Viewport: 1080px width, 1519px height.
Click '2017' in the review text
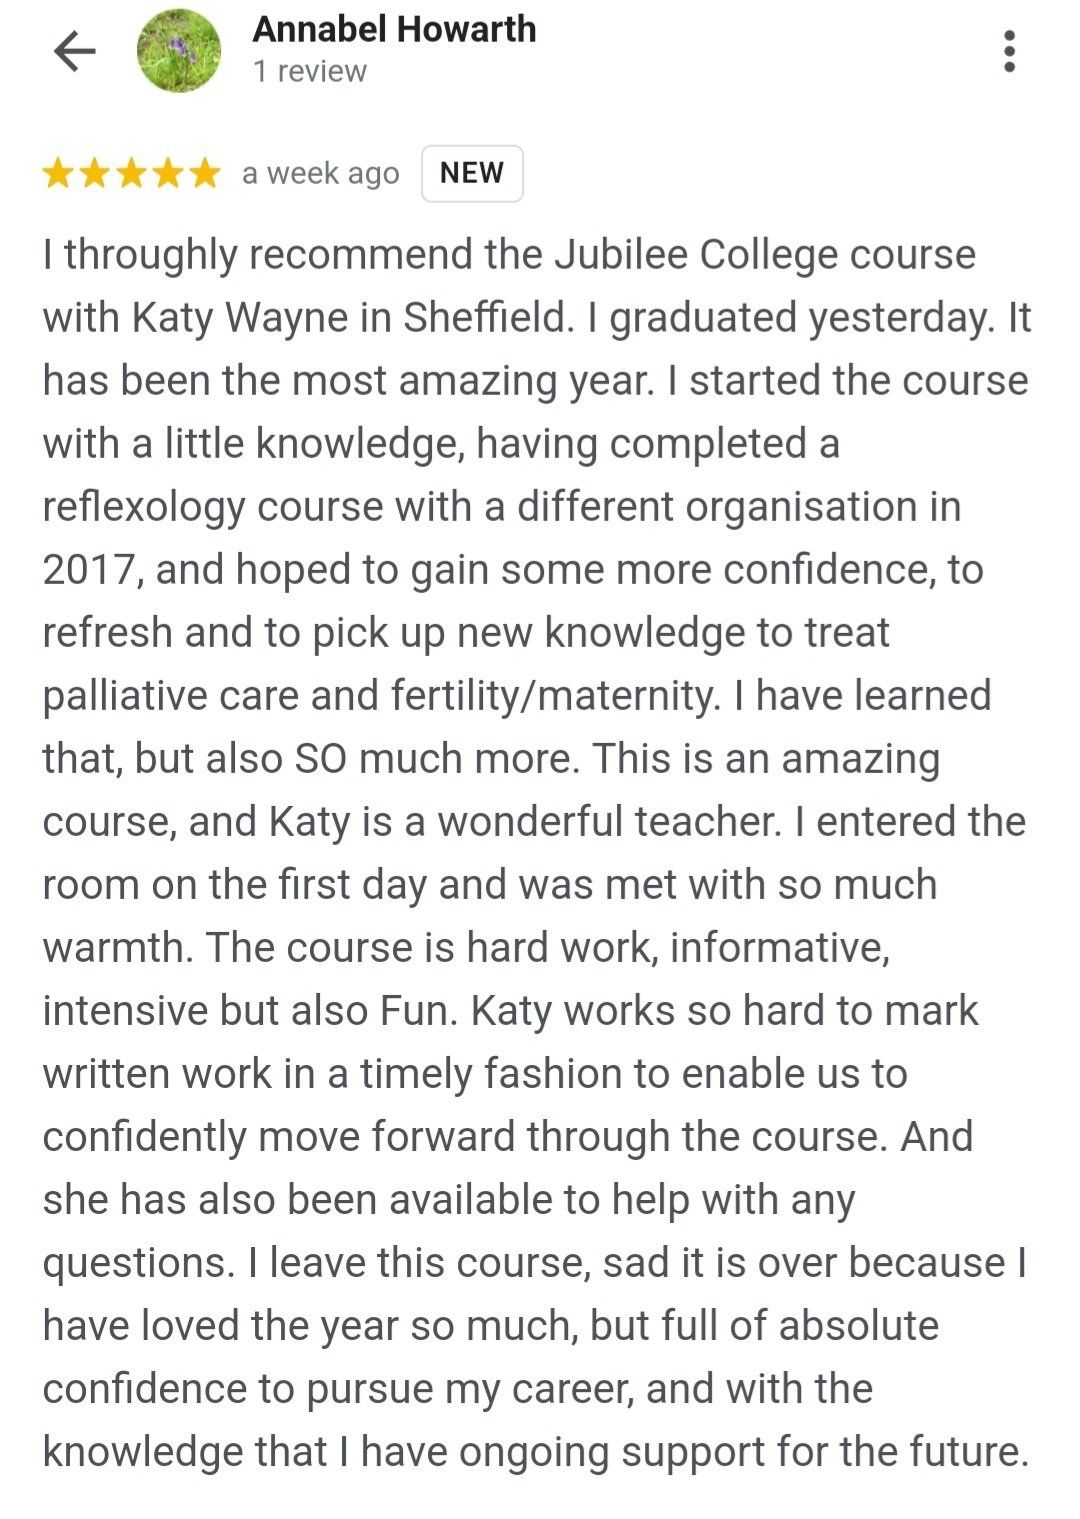tap(88, 569)
